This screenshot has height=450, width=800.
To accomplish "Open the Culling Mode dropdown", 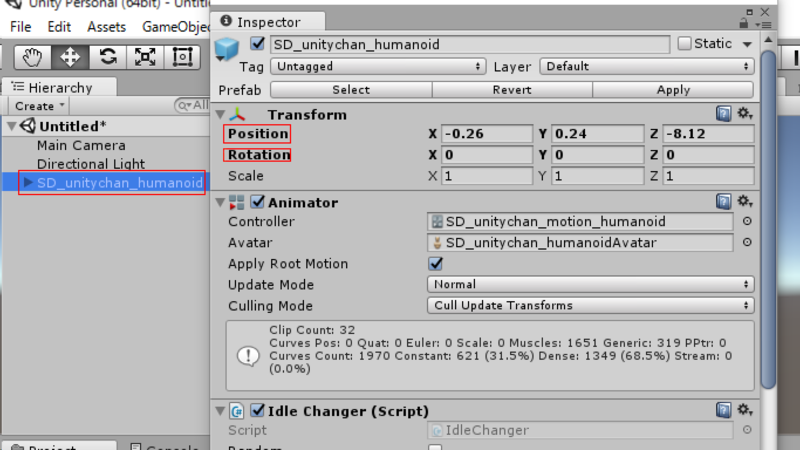I will (590, 305).
